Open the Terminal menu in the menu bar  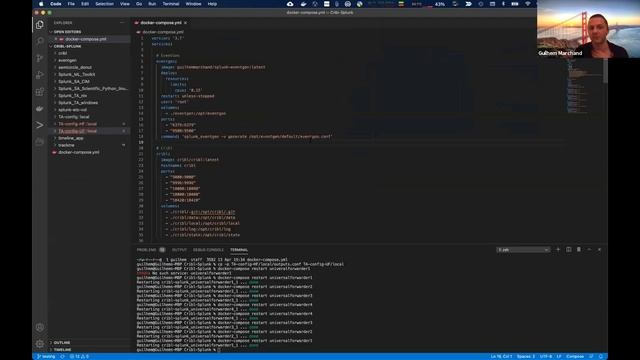click(x=171, y=4)
